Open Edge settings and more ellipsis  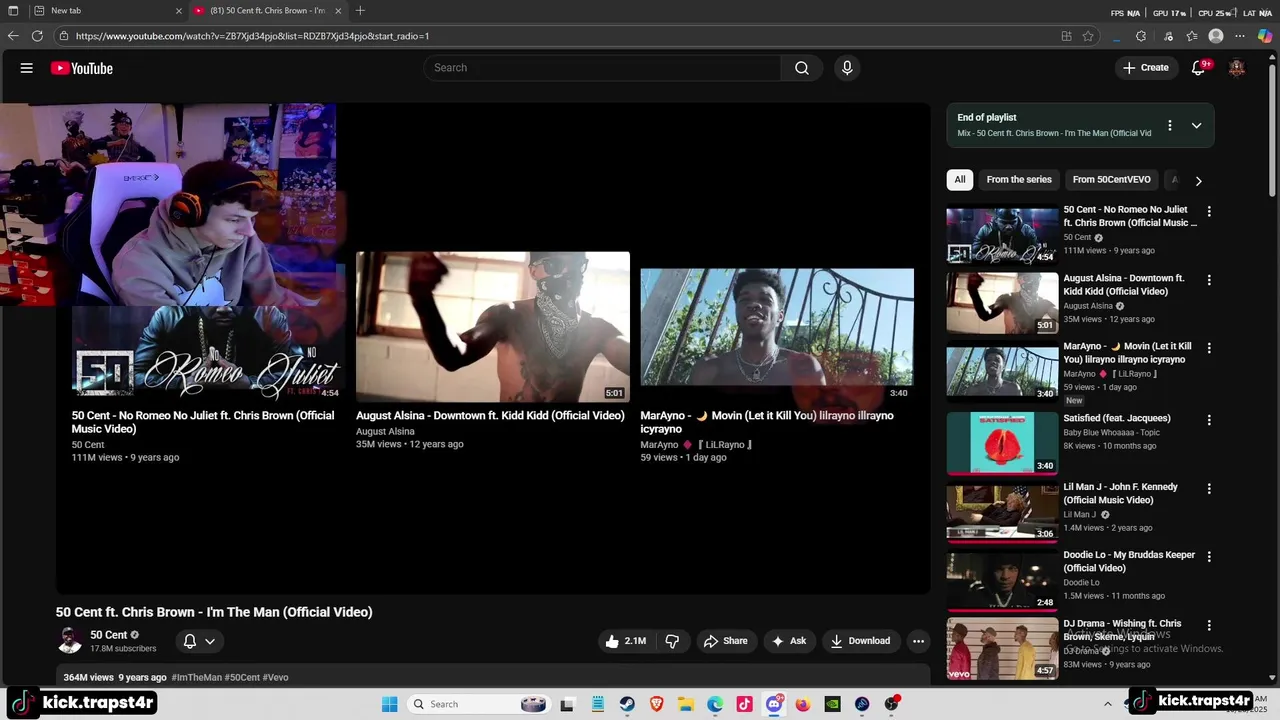point(1240,36)
